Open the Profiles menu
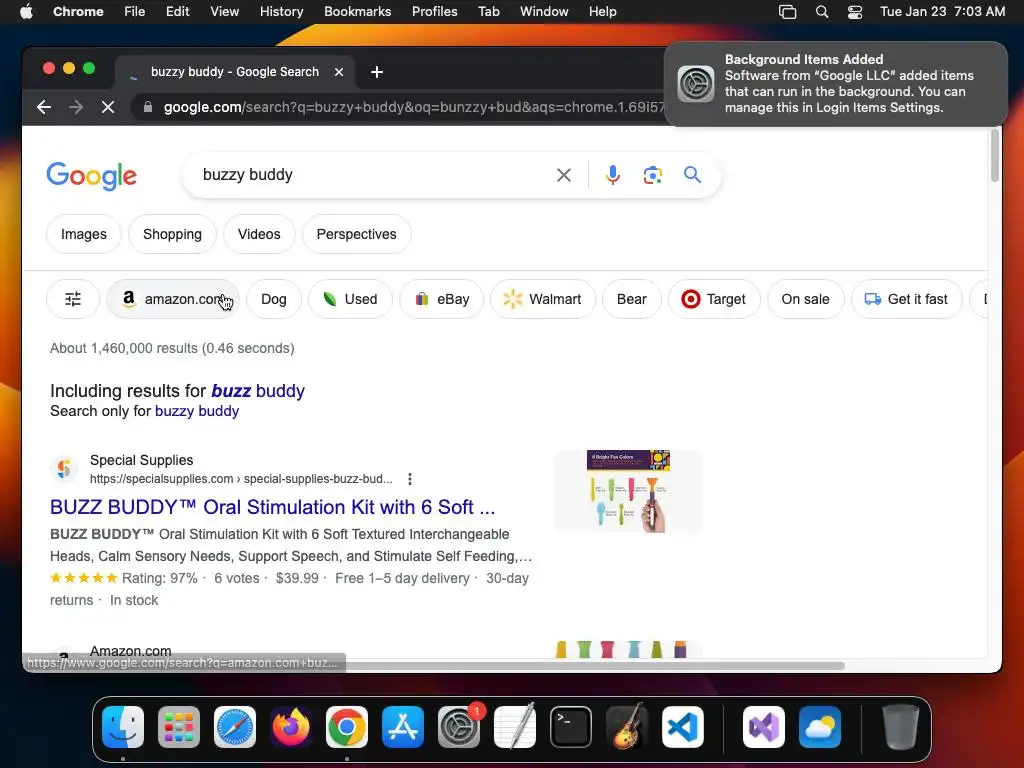Viewport: 1024px width, 768px height. [434, 12]
